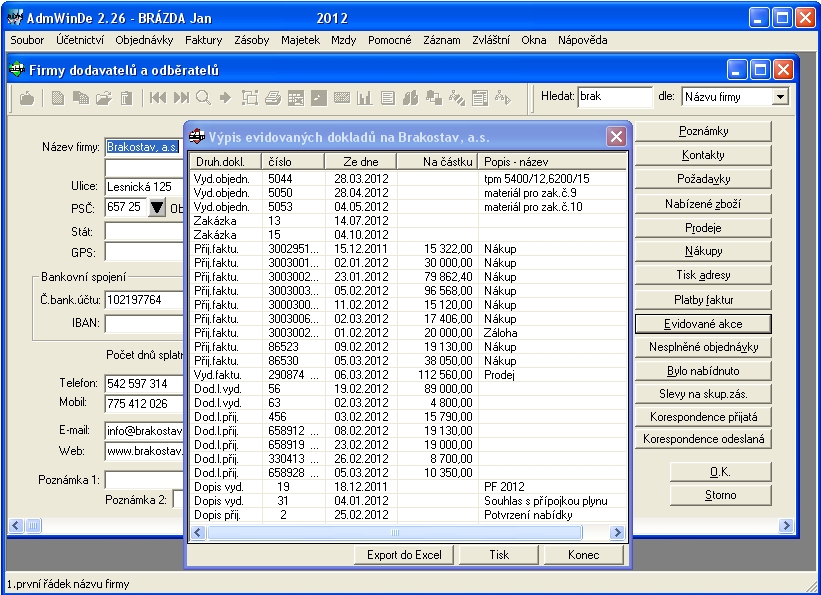Open the Zásoby menu
This screenshot has height=595, width=821.
tap(251, 40)
